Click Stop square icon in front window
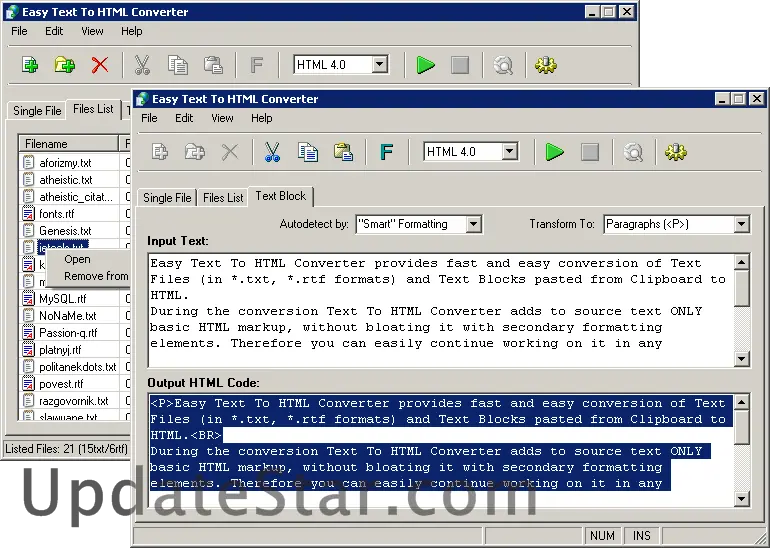The image size is (770, 548). coord(590,152)
